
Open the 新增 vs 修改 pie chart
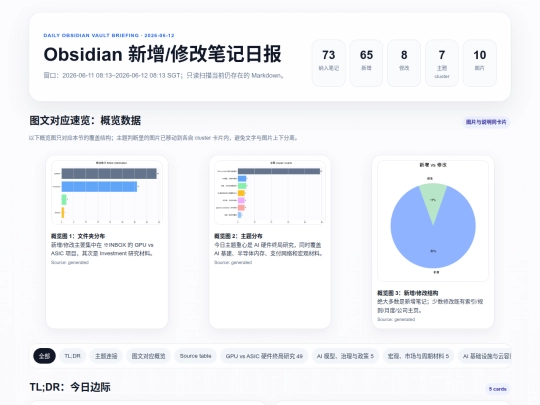coord(433,220)
